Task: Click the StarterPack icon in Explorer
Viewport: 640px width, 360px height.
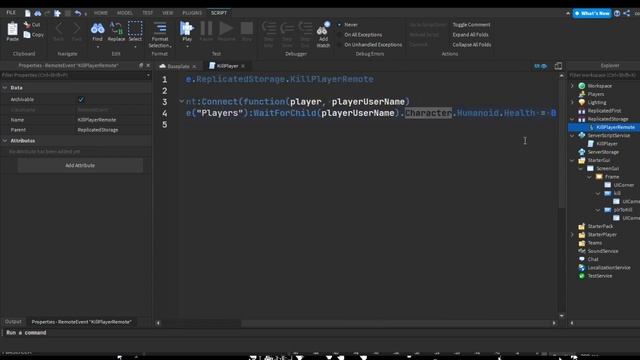Action: pyautogui.click(x=582, y=226)
